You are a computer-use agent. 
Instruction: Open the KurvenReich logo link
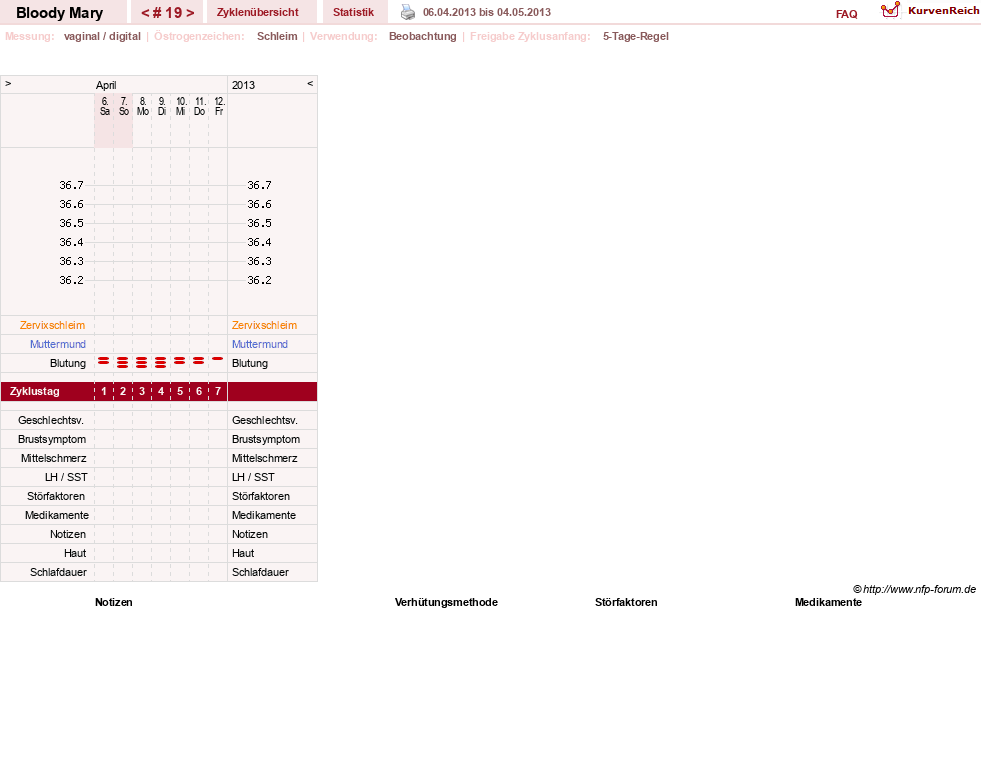930,11
